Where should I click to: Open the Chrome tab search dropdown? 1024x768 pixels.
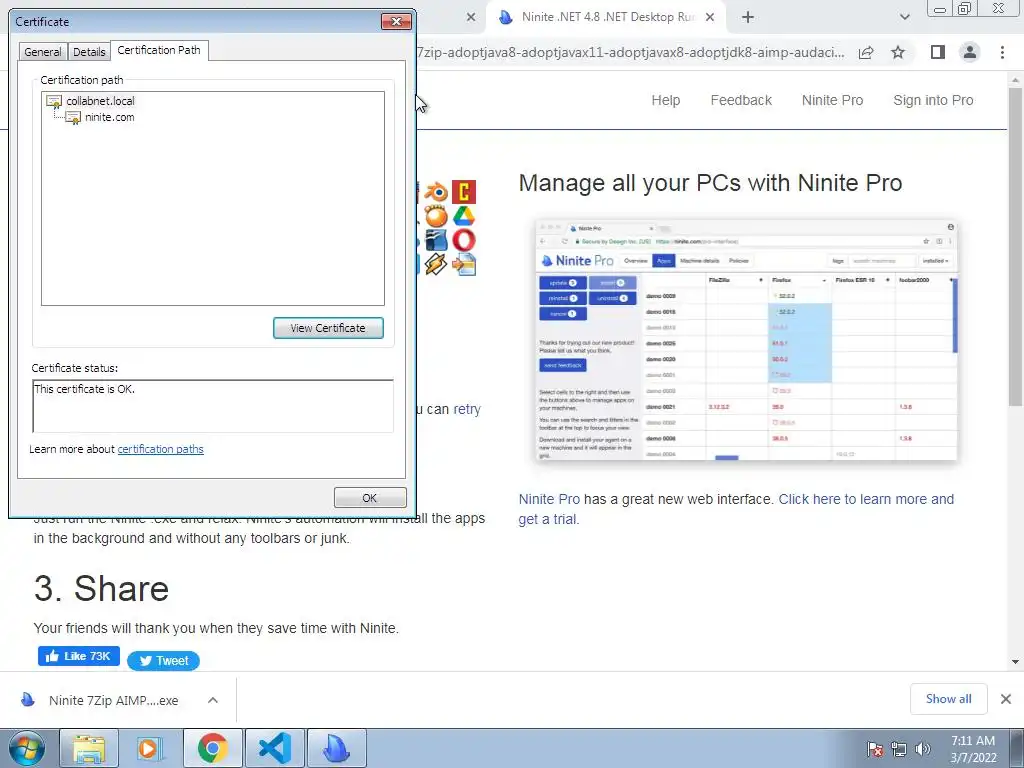pyautogui.click(x=904, y=18)
